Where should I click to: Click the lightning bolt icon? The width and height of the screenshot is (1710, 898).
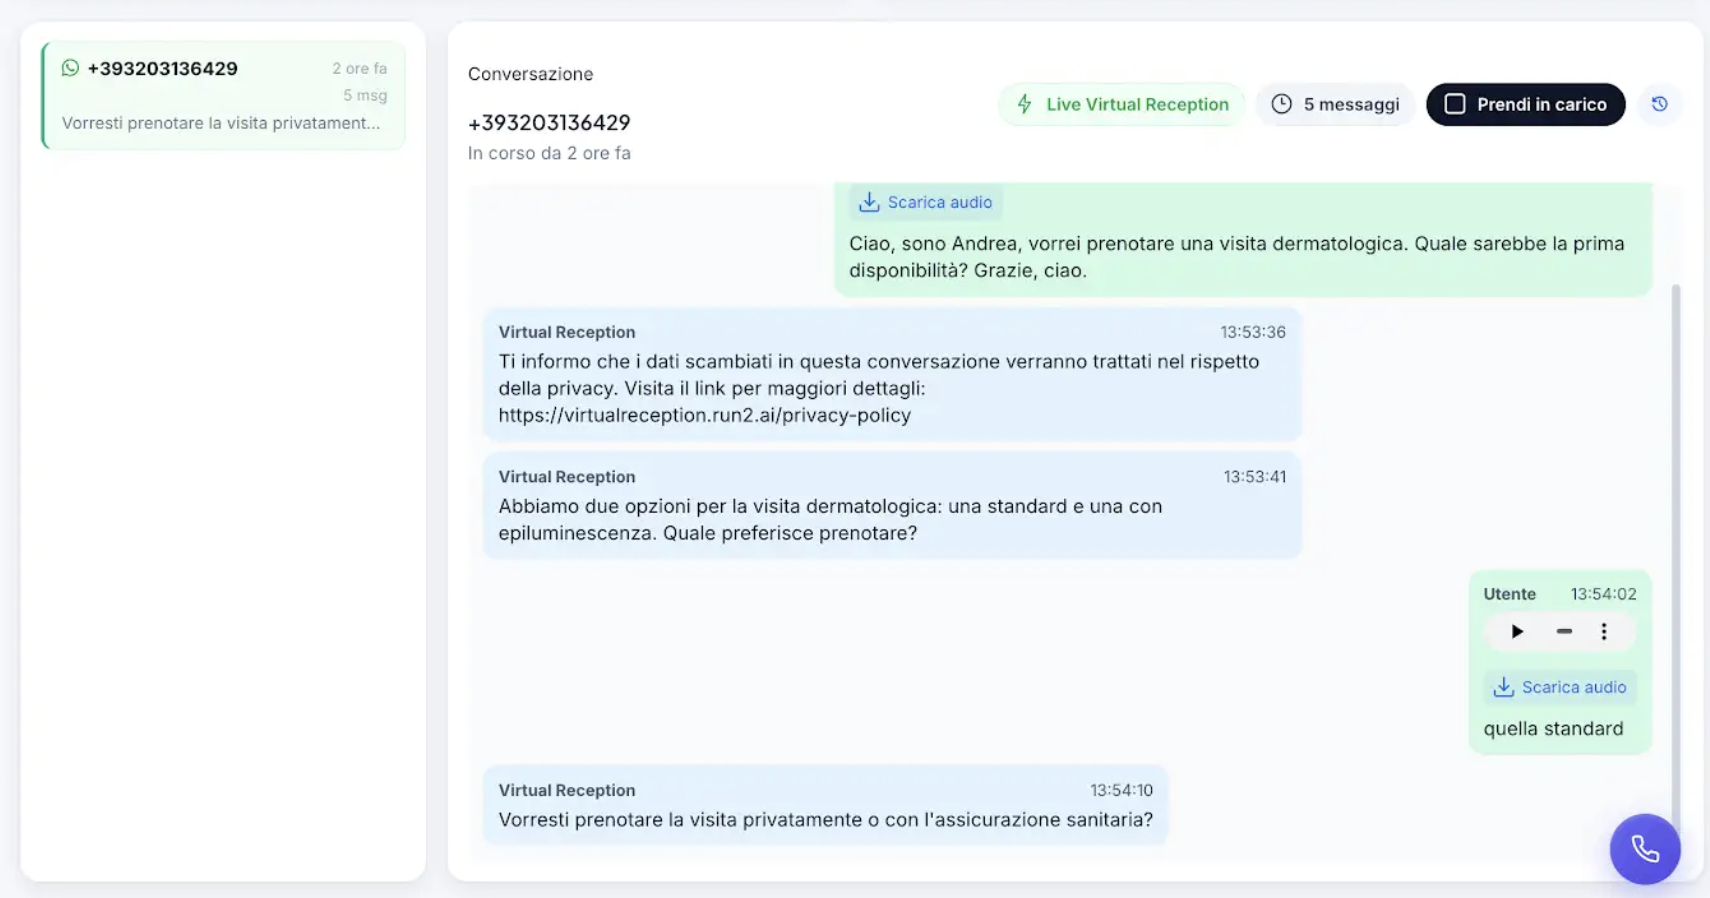coord(1024,104)
